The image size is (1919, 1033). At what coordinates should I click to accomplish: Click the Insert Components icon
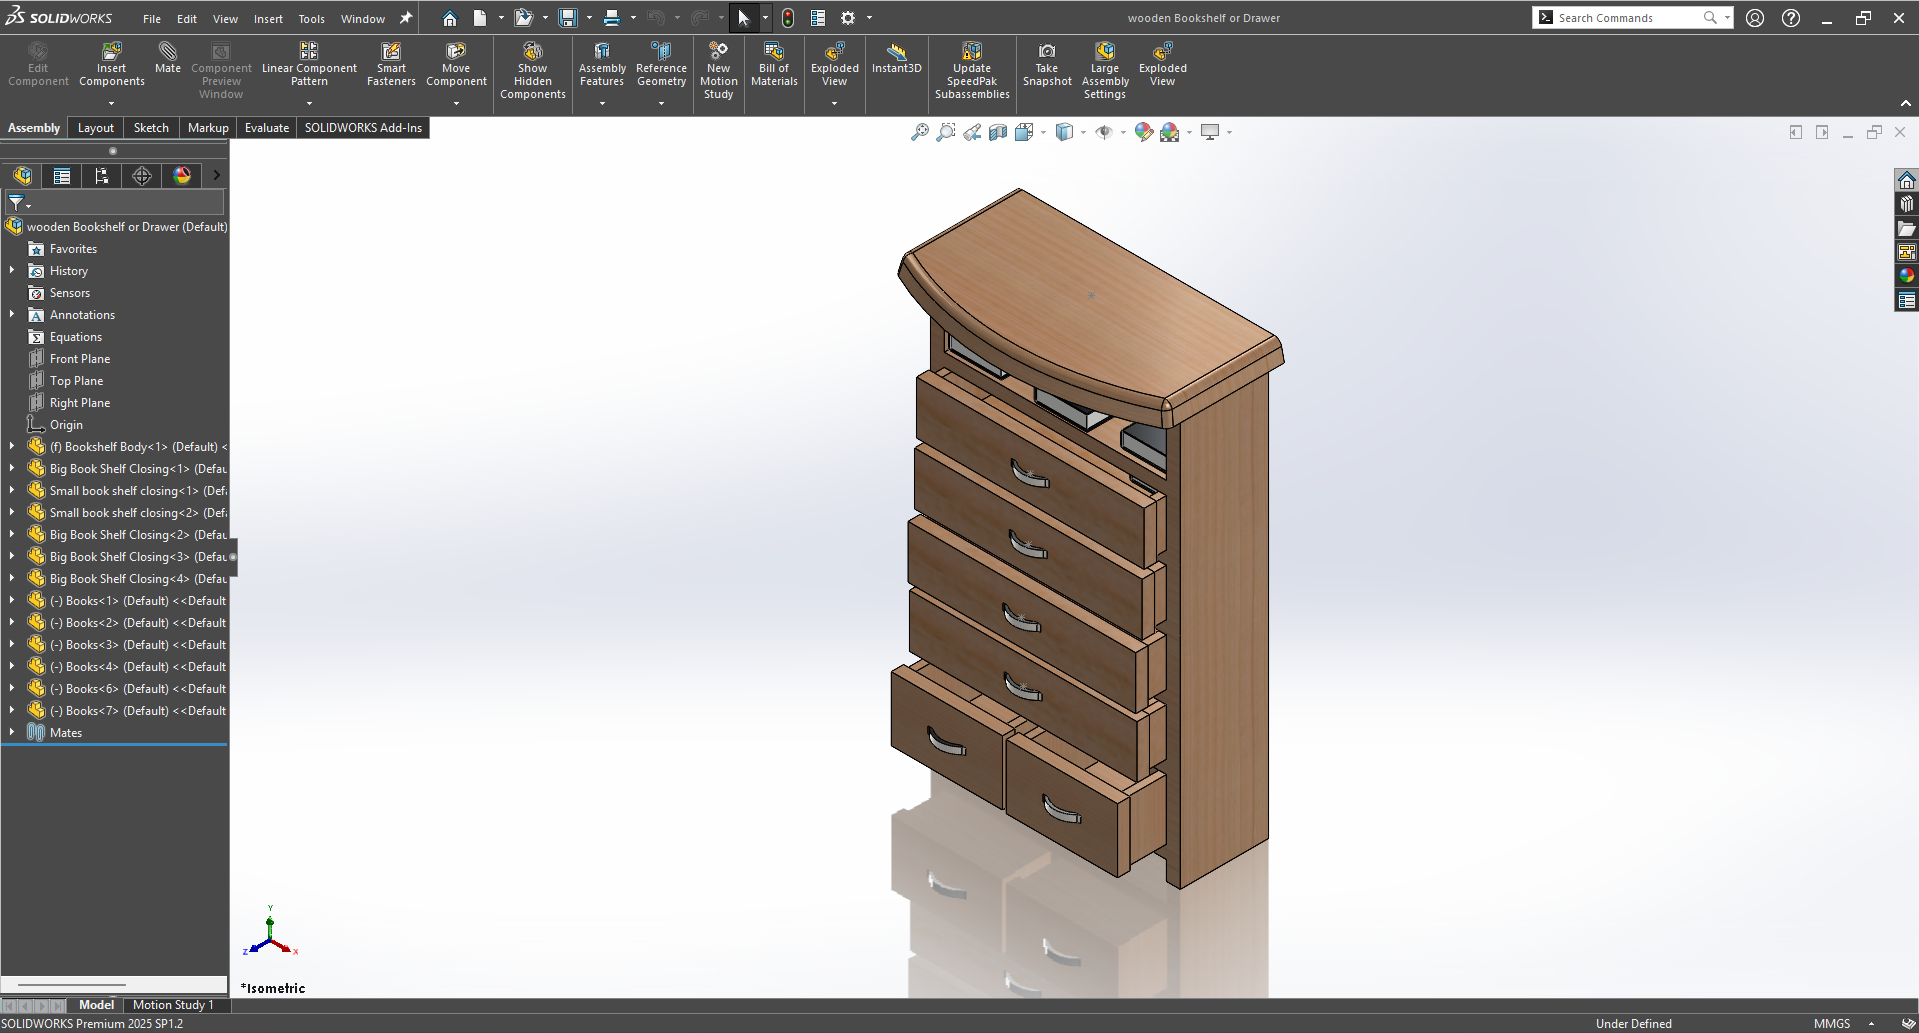(x=111, y=52)
